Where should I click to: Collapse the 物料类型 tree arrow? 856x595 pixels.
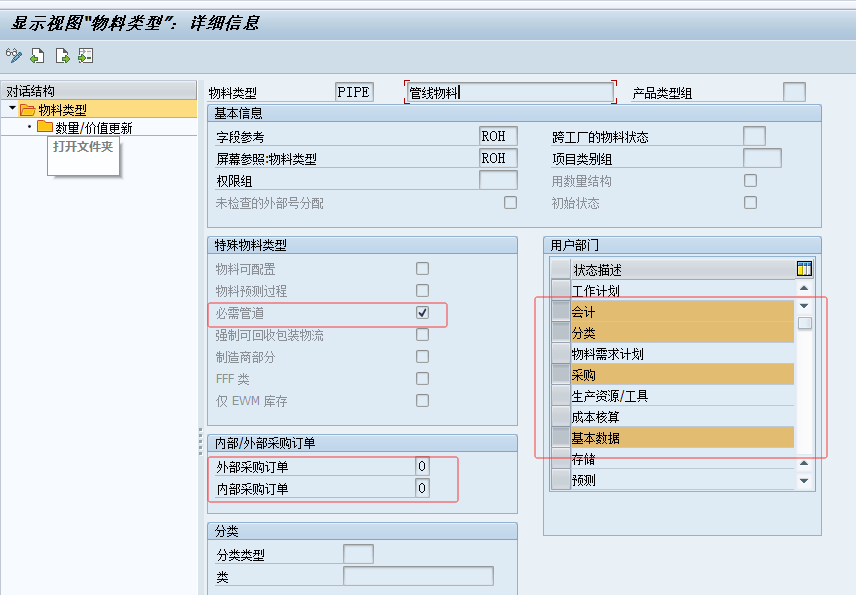[x=12, y=109]
